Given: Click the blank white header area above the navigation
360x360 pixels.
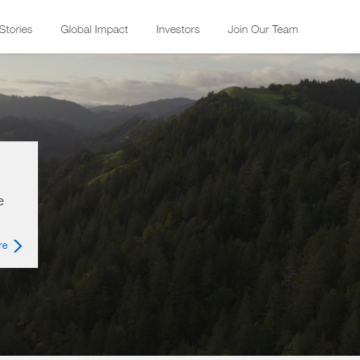Looking at the screenshot, I should [x=180, y=8].
